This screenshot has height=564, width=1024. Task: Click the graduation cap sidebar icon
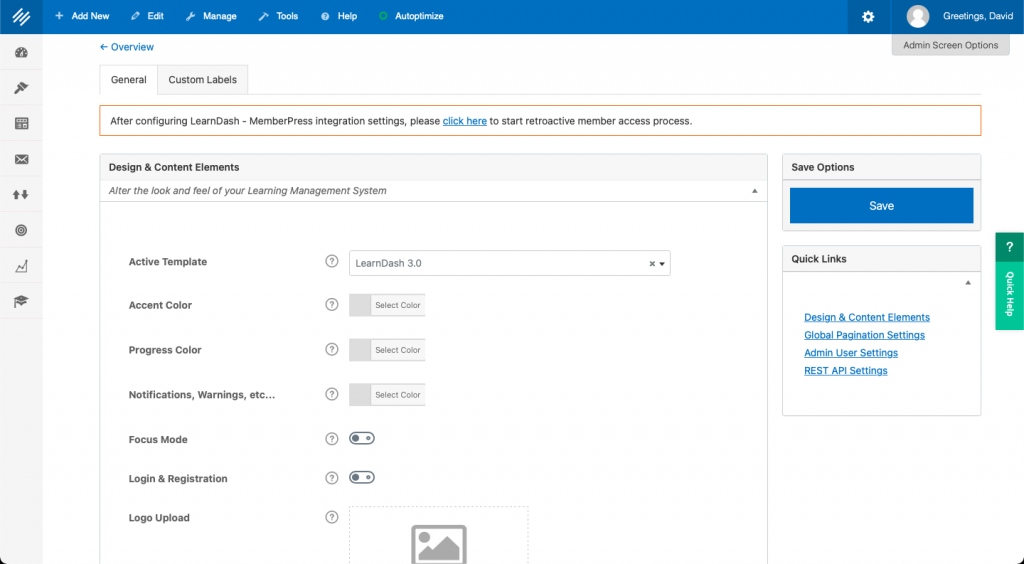pos(21,301)
